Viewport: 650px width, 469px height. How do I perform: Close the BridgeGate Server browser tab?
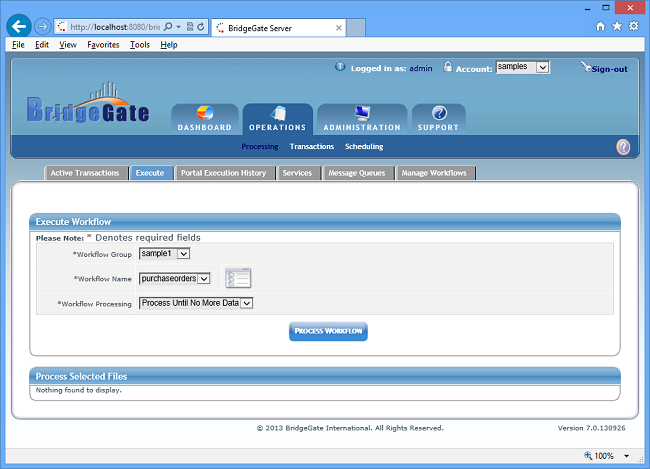tap(339, 28)
